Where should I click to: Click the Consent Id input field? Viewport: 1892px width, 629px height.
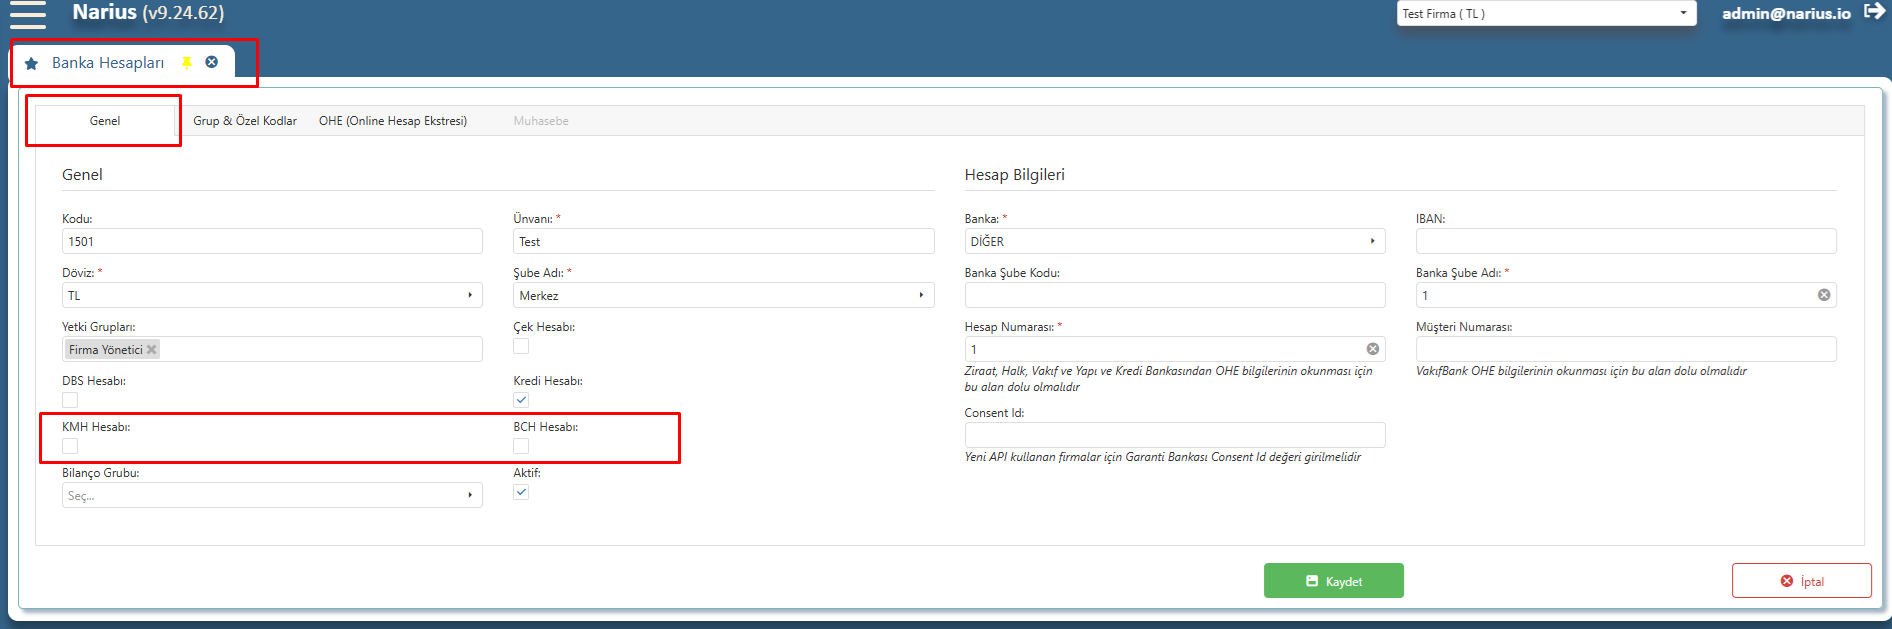(1175, 435)
